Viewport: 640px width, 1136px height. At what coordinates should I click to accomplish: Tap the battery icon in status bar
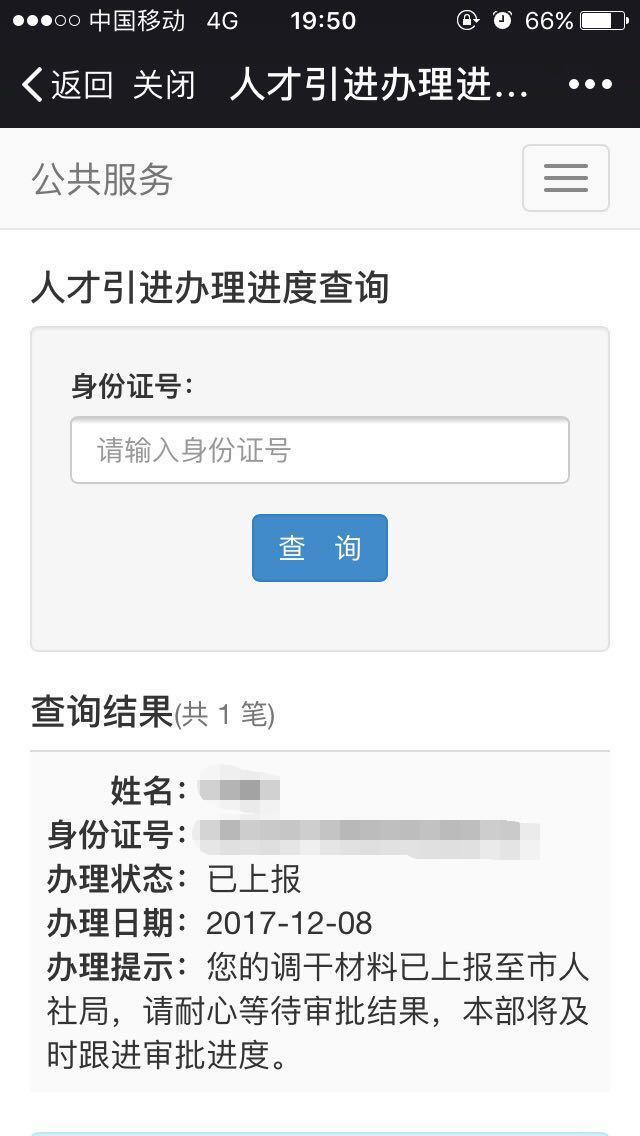coord(604,20)
